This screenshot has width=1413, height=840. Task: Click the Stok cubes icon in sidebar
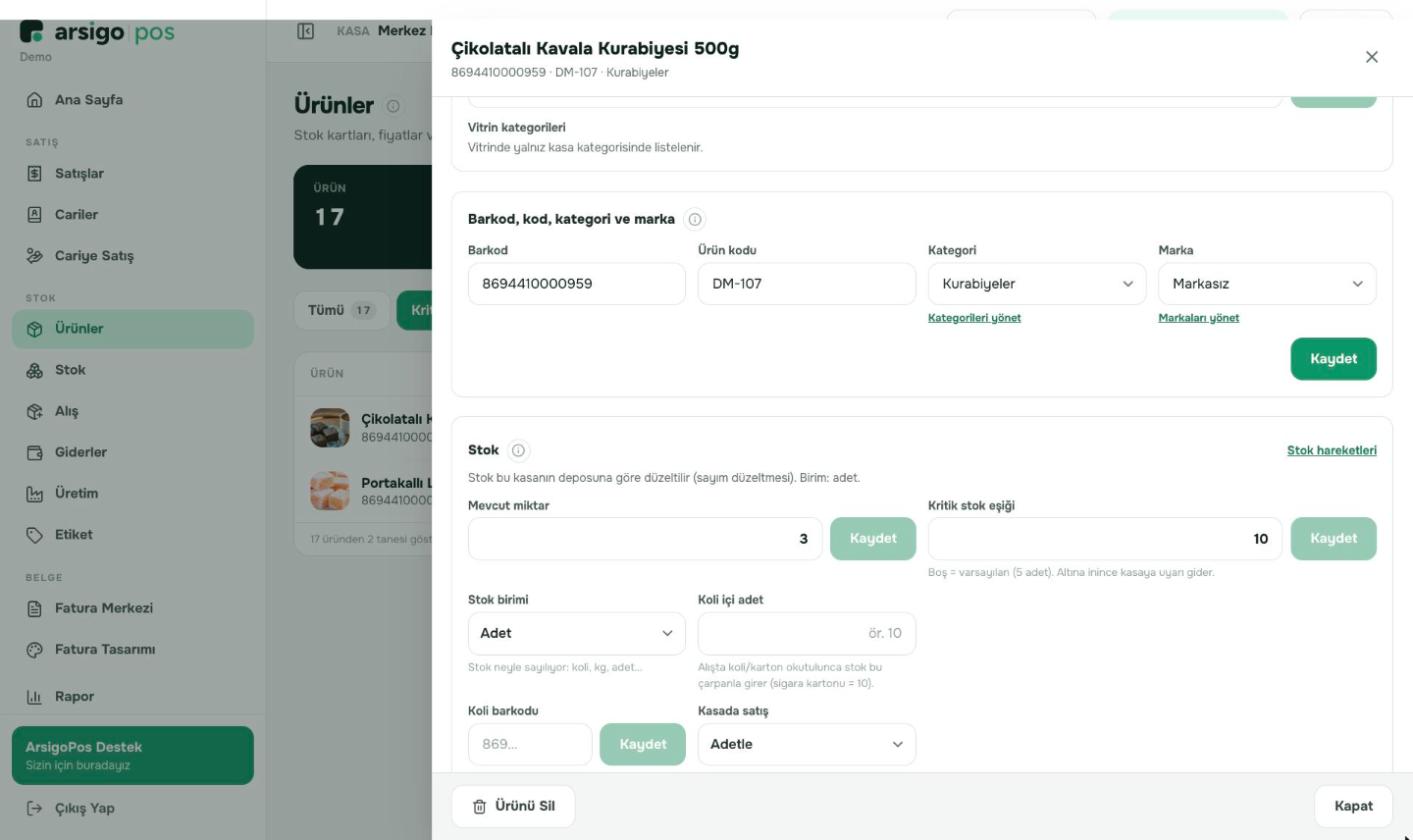[x=35, y=370]
